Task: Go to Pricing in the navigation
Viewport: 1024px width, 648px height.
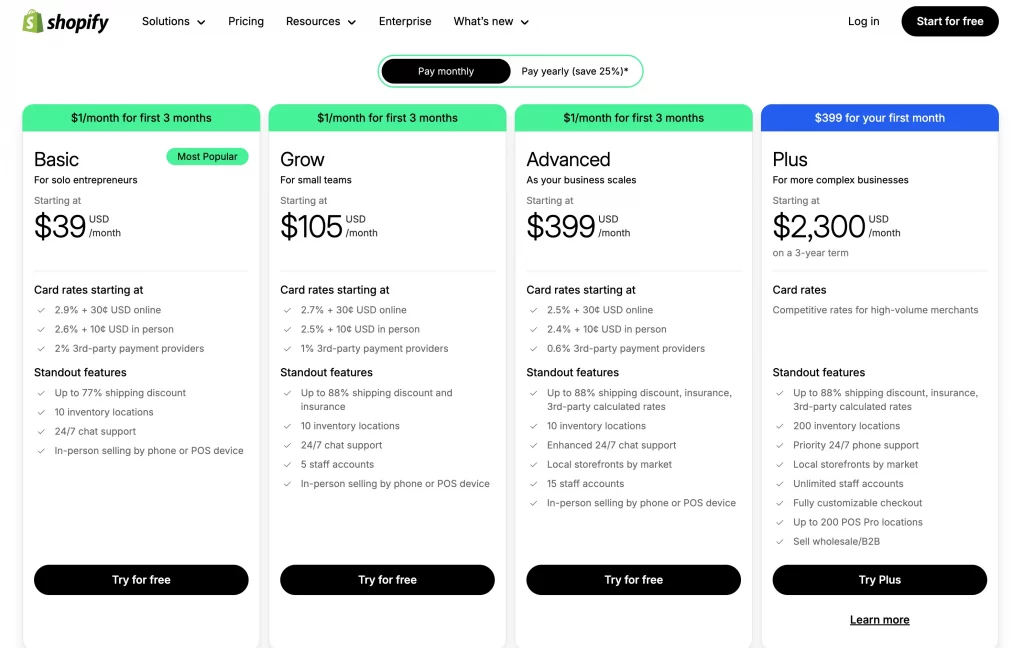Action: (x=246, y=21)
